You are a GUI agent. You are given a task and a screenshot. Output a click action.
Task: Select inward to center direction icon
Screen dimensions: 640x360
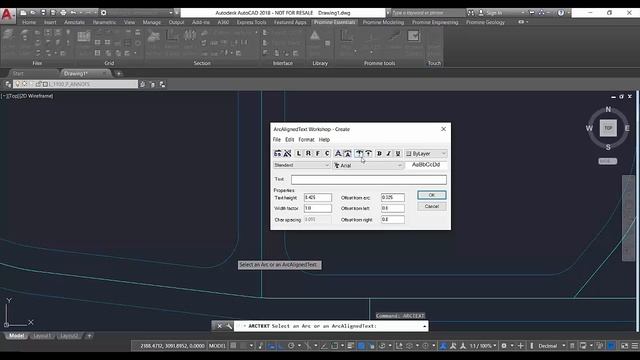pyautogui.click(x=369, y=153)
